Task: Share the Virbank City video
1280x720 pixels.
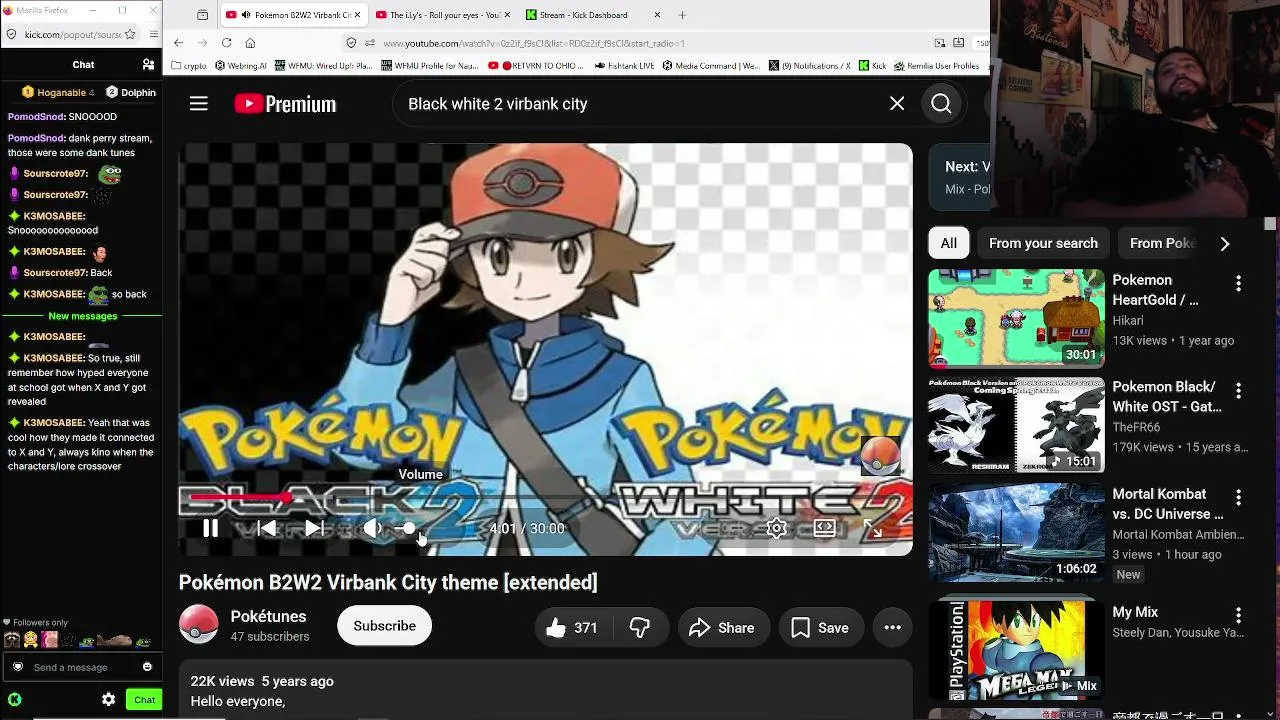Action: [x=722, y=628]
